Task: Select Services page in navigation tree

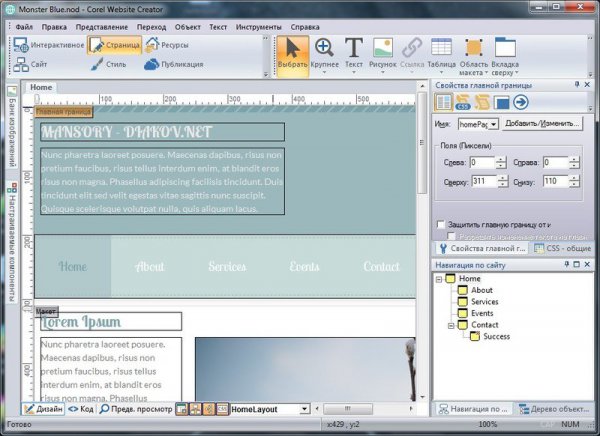Action: click(484, 302)
